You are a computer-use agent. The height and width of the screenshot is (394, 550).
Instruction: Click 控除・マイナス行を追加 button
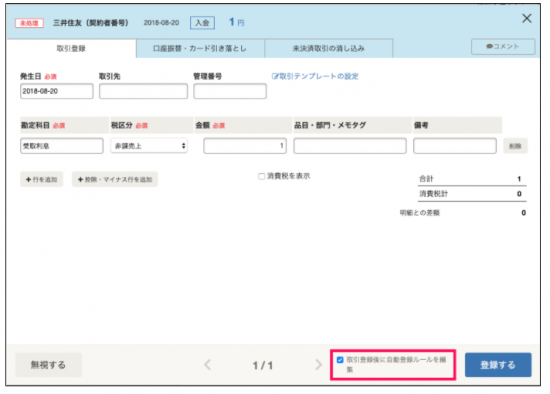coord(115,179)
